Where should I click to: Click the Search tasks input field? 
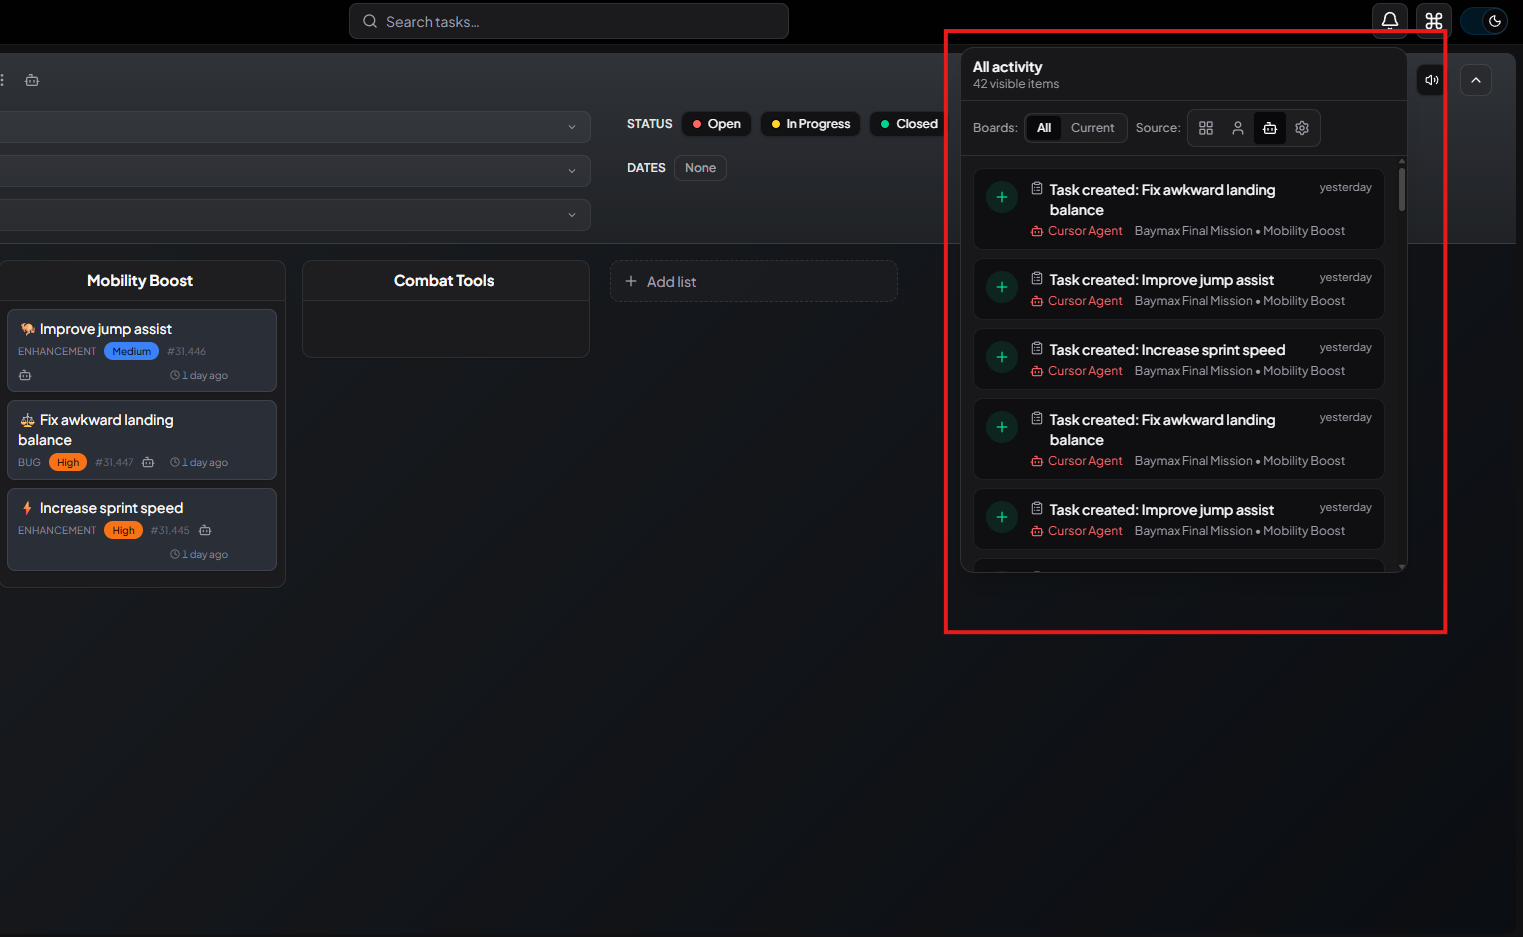pos(568,20)
